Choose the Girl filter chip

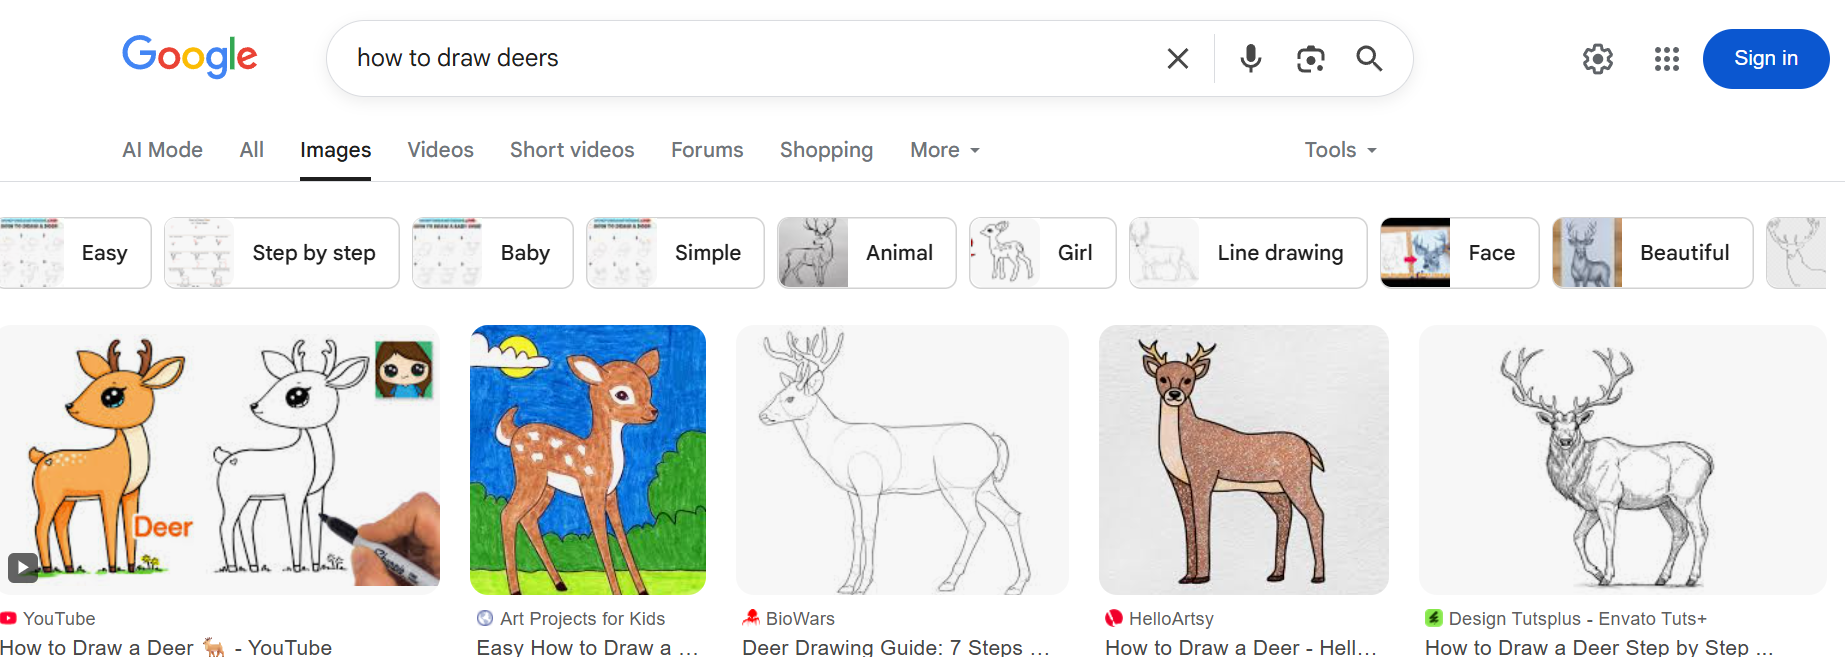click(x=1043, y=253)
